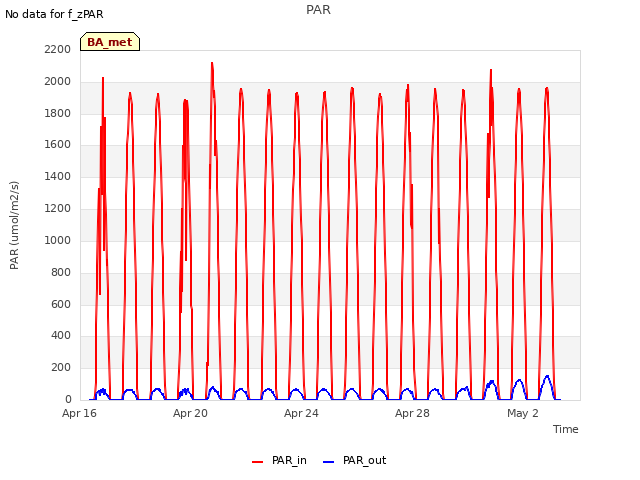Screen dimensions: 640x480
Task: Click the 1800 y-axis tick label
Action: point(58,113)
